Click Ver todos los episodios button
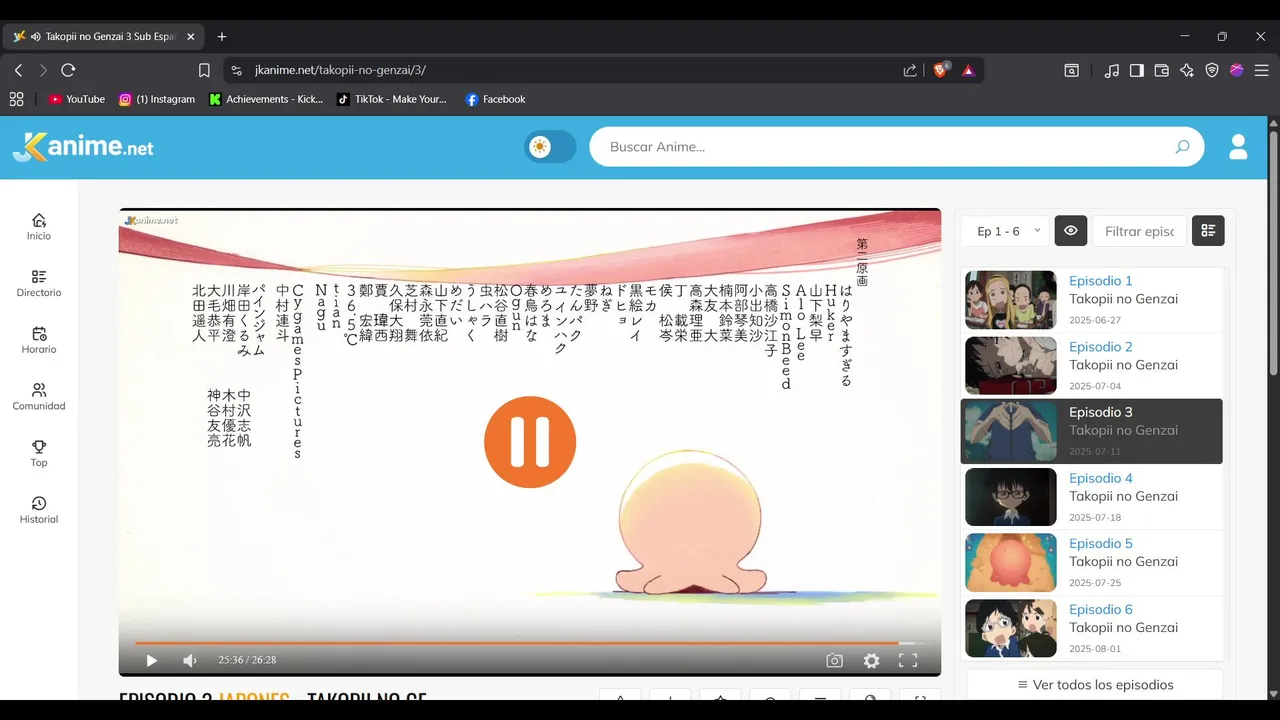The height and width of the screenshot is (720, 1280). [1095, 685]
